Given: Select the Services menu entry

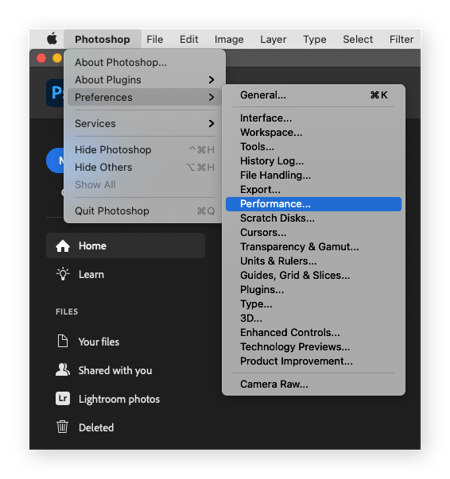Looking at the screenshot, I should [x=144, y=123].
